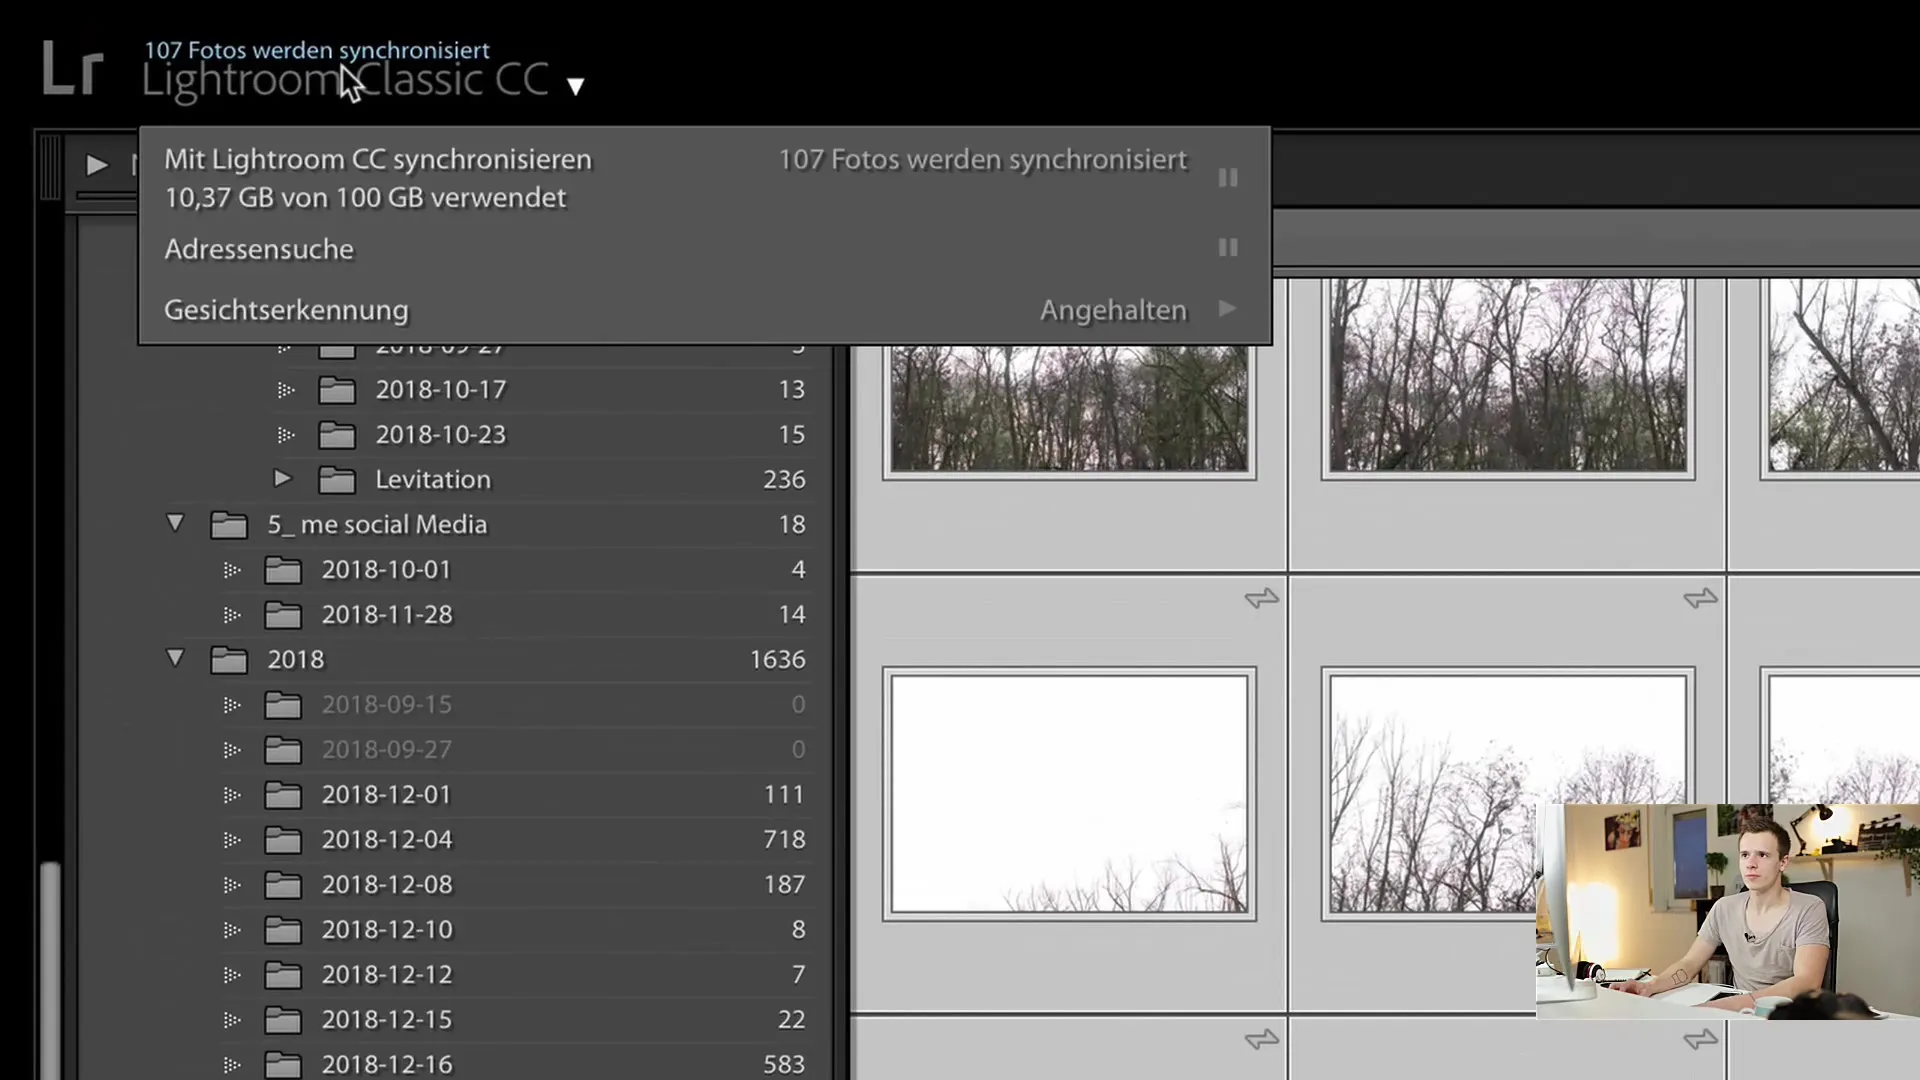The width and height of the screenshot is (1920, 1080).
Task: Select folder name 2018-12-04
Action: tap(387, 840)
